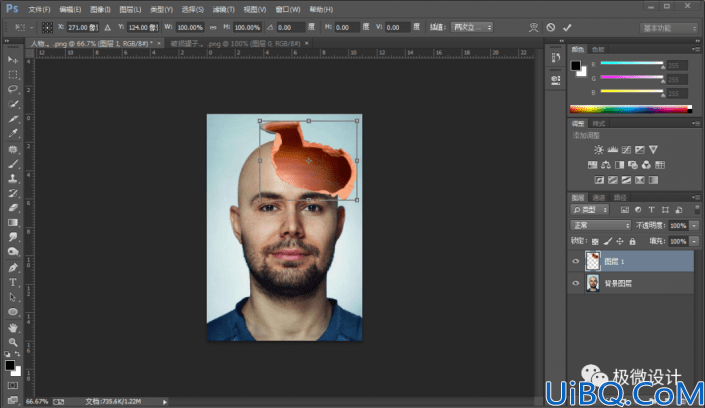Select the Hand tool

tap(13, 327)
